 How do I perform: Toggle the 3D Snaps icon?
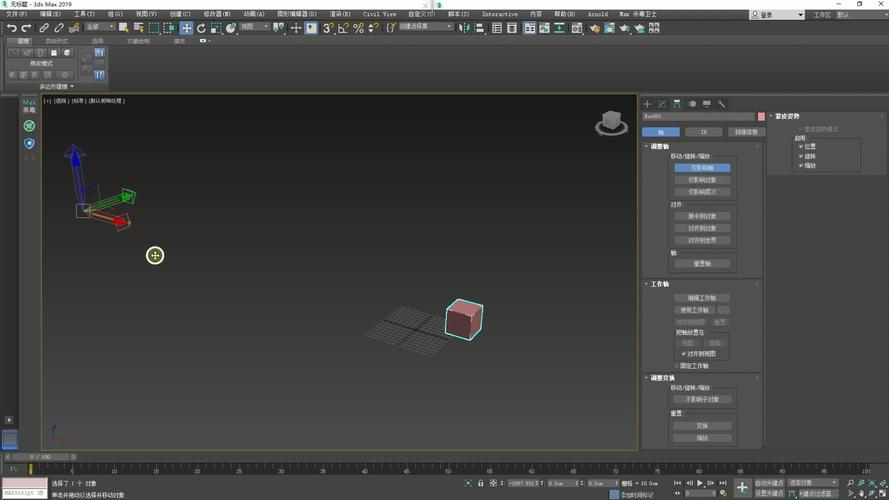coord(328,28)
